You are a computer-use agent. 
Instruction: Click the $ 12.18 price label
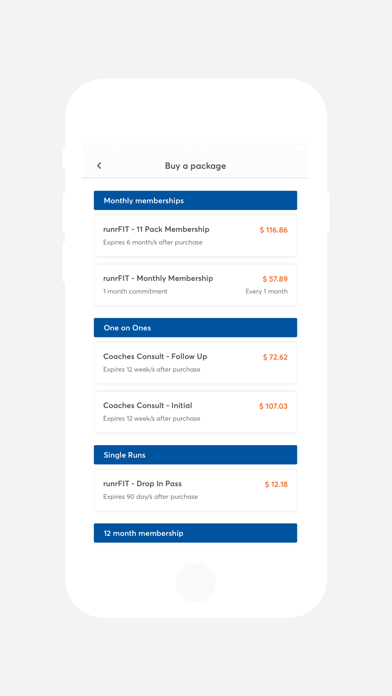276,484
